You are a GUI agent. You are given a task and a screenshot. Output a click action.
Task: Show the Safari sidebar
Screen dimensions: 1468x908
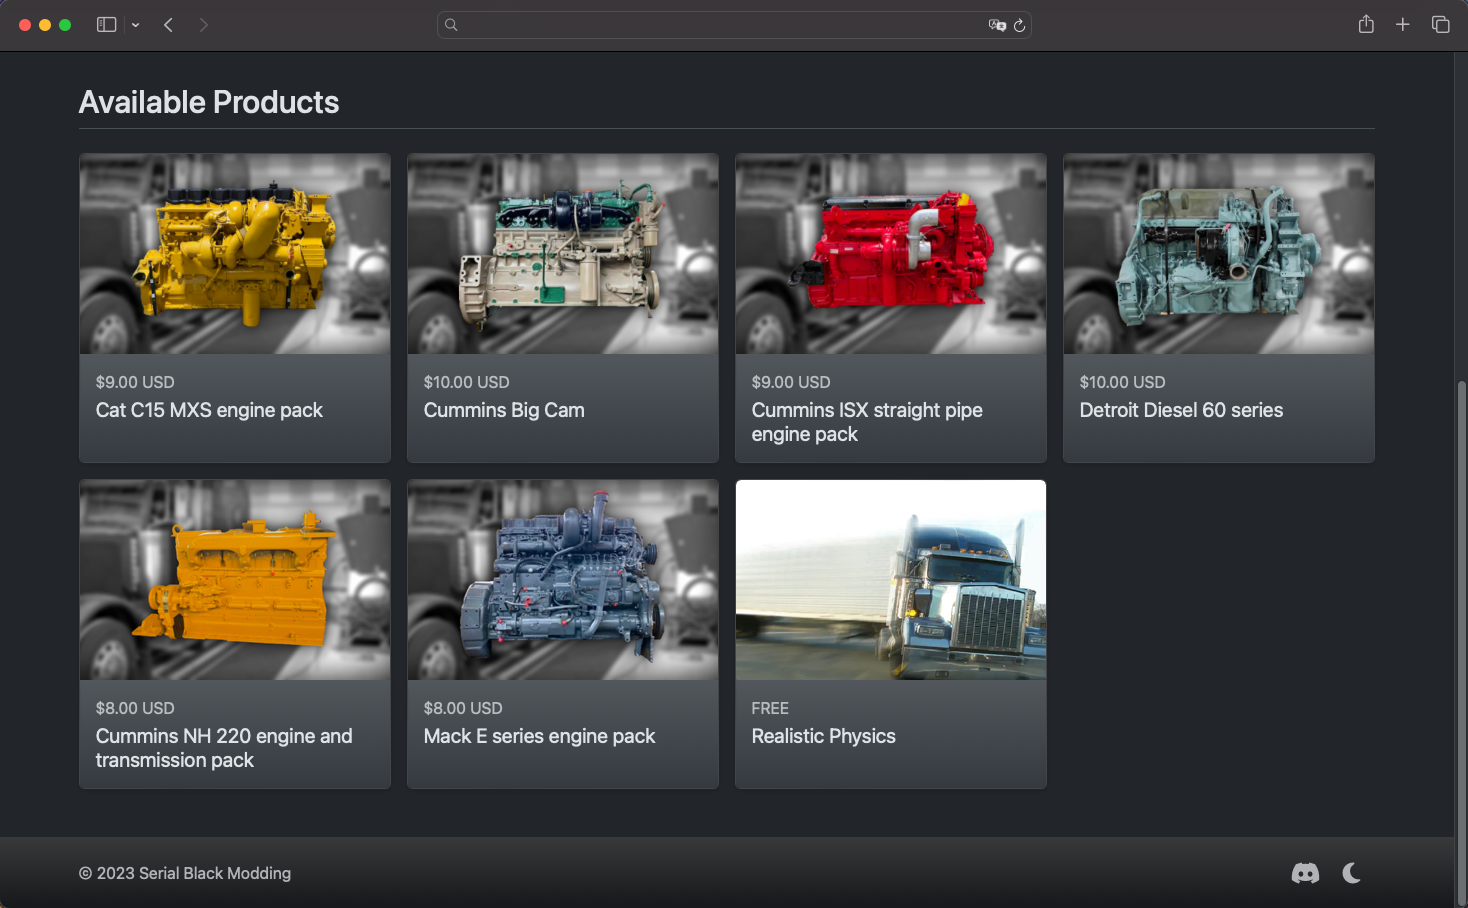pyautogui.click(x=106, y=25)
